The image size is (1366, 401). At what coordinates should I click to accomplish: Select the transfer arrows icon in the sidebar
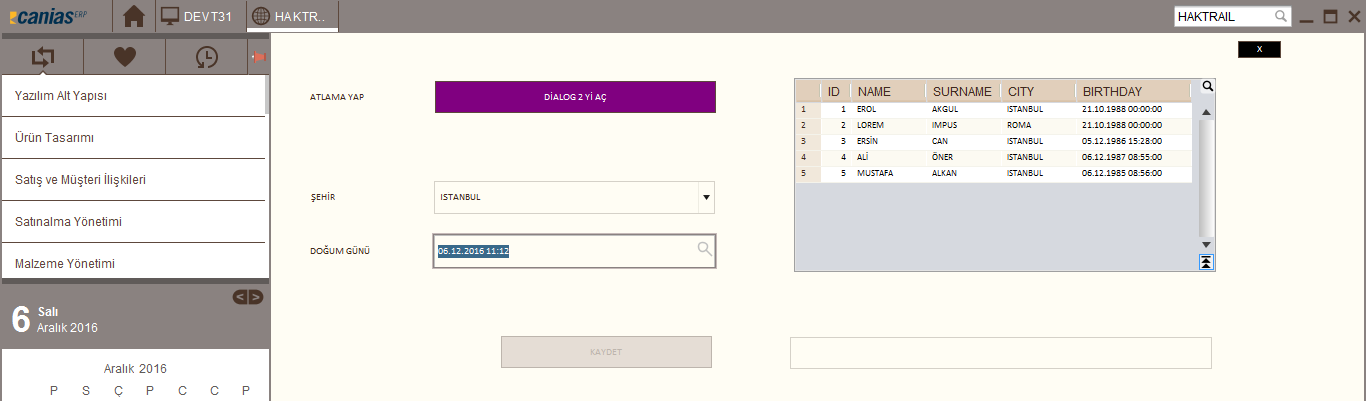point(42,57)
